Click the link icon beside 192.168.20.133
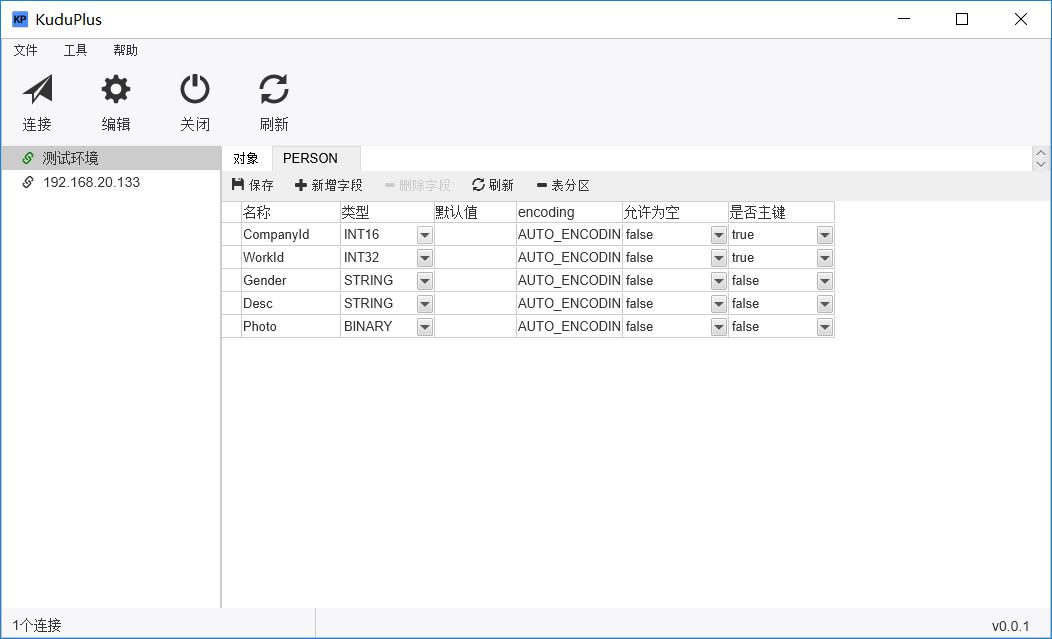Screen dimensions: 1052x639 coord(28,182)
